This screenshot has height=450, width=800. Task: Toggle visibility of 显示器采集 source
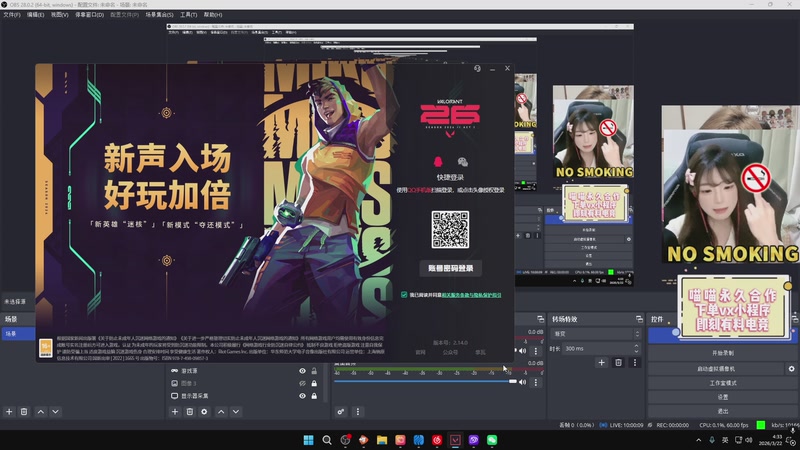[x=302, y=396]
